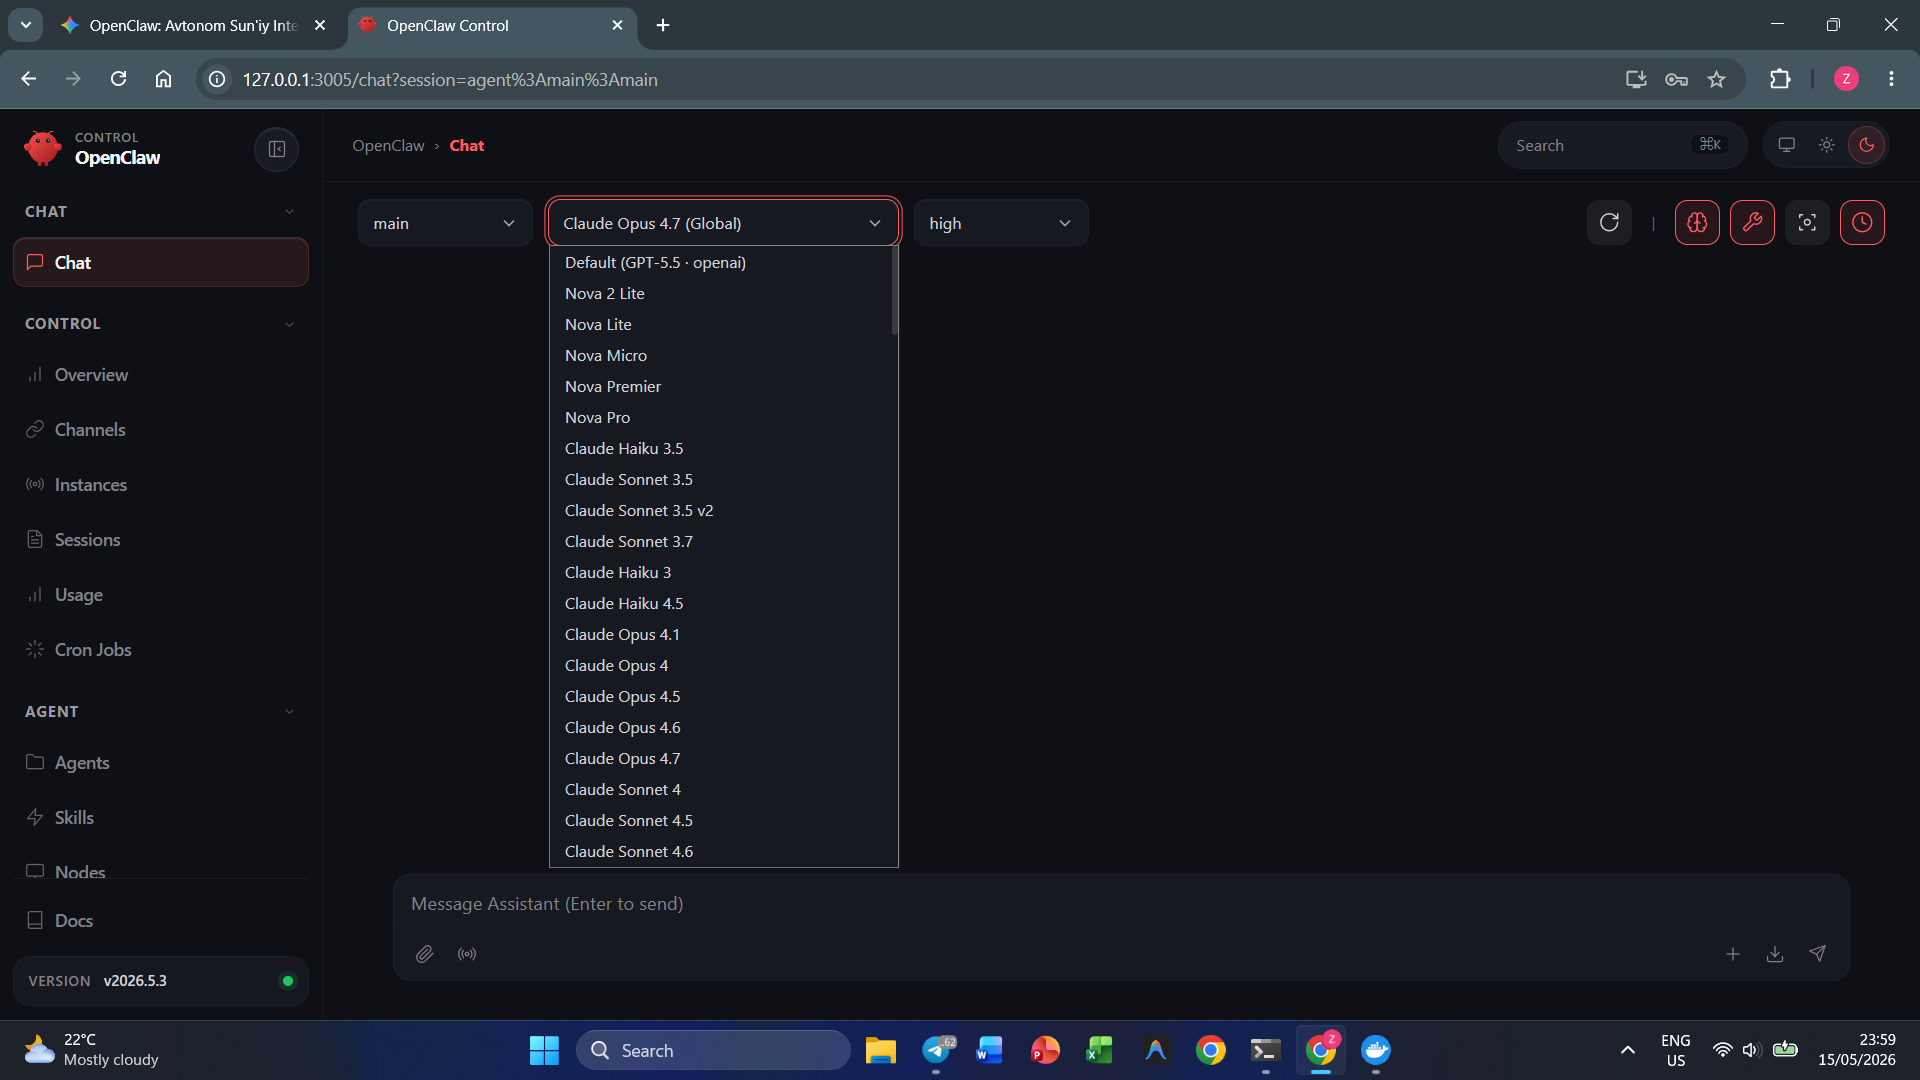Open a new browser tab

pos(663,25)
